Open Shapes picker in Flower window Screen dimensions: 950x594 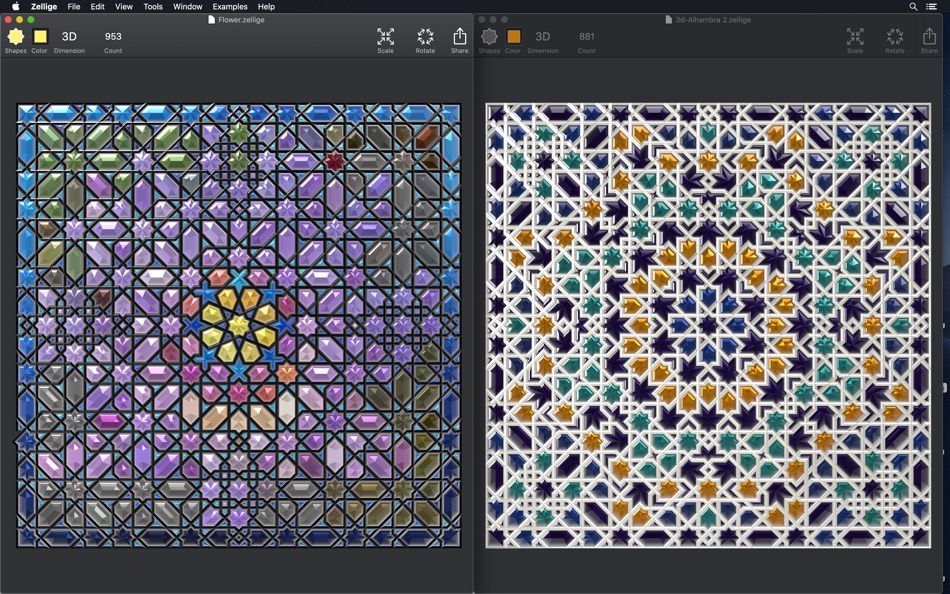click(x=16, y=37)
